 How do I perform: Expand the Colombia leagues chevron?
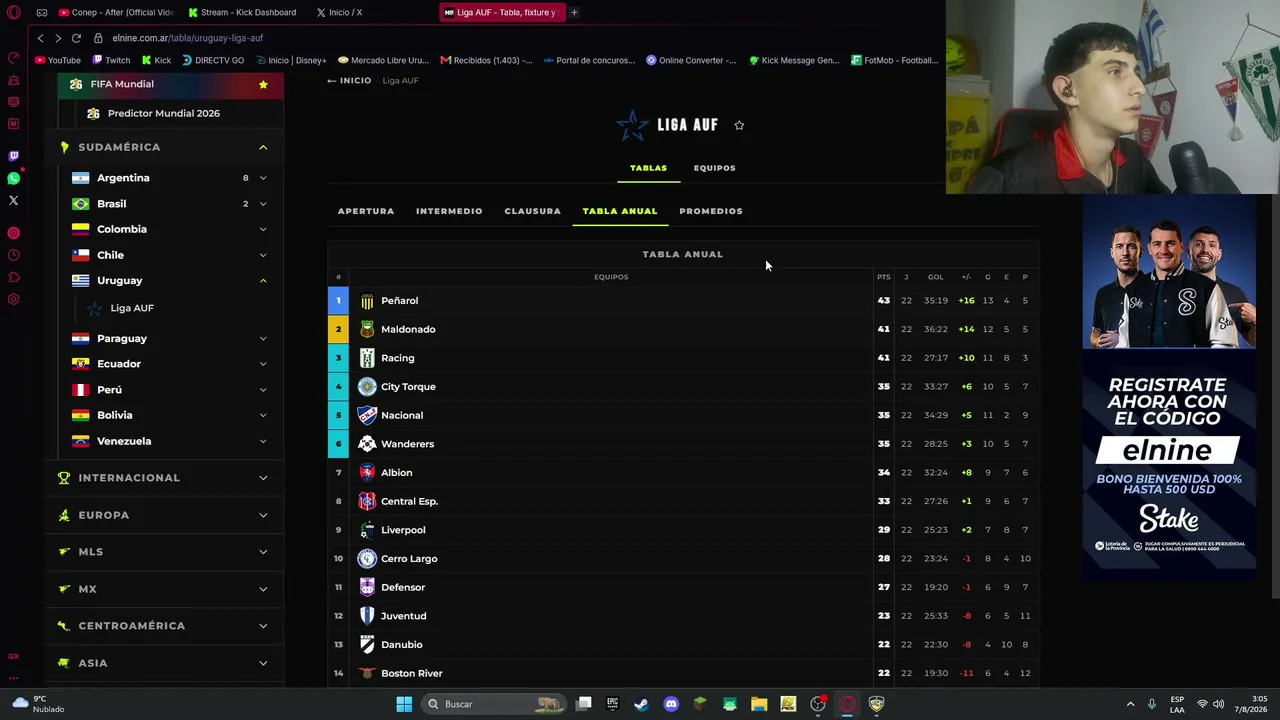point(263,229)
